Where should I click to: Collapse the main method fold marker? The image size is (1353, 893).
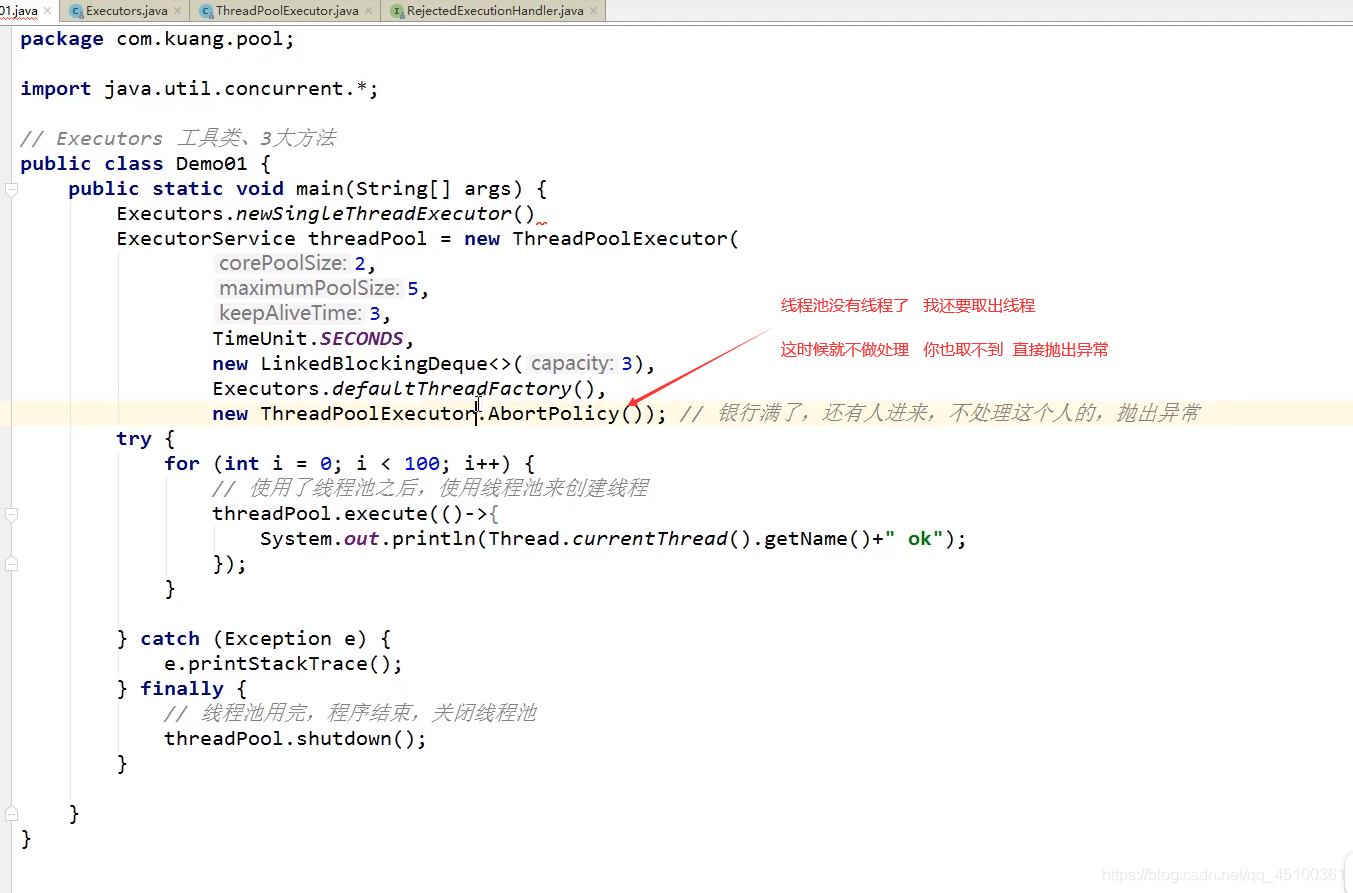coord(11,189)
